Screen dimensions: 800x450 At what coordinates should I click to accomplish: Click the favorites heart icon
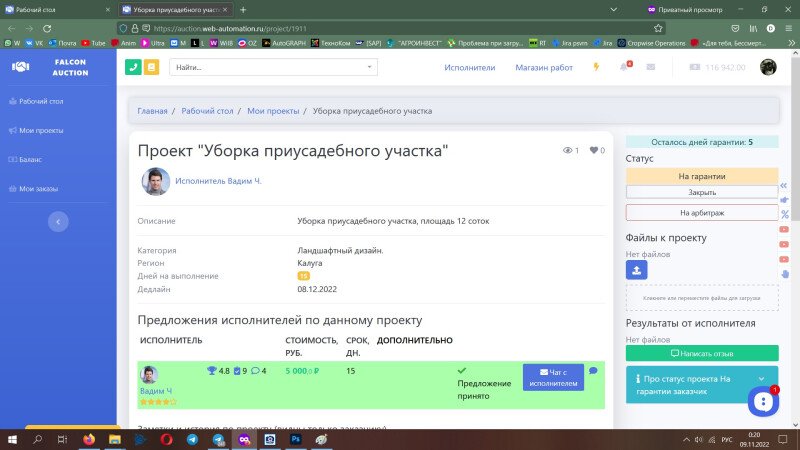[x=593, y=150]
